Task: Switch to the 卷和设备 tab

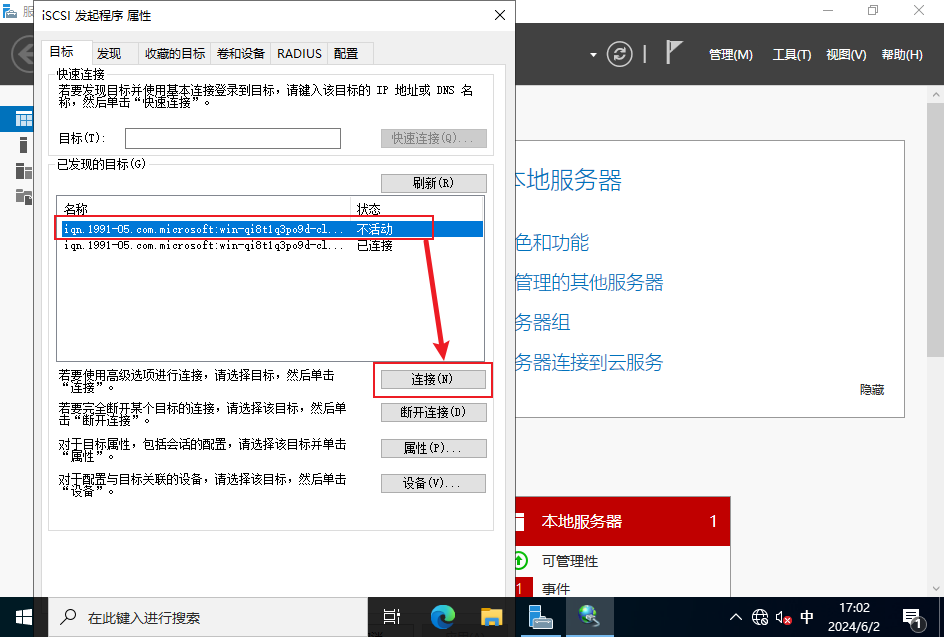Action: pos(240,53)
